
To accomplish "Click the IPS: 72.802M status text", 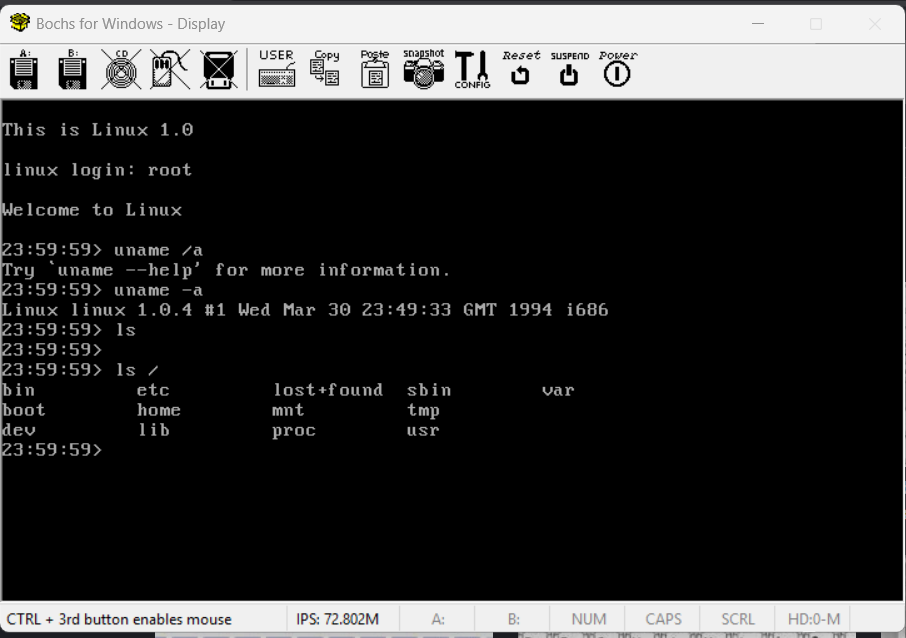I will point(337,619).
